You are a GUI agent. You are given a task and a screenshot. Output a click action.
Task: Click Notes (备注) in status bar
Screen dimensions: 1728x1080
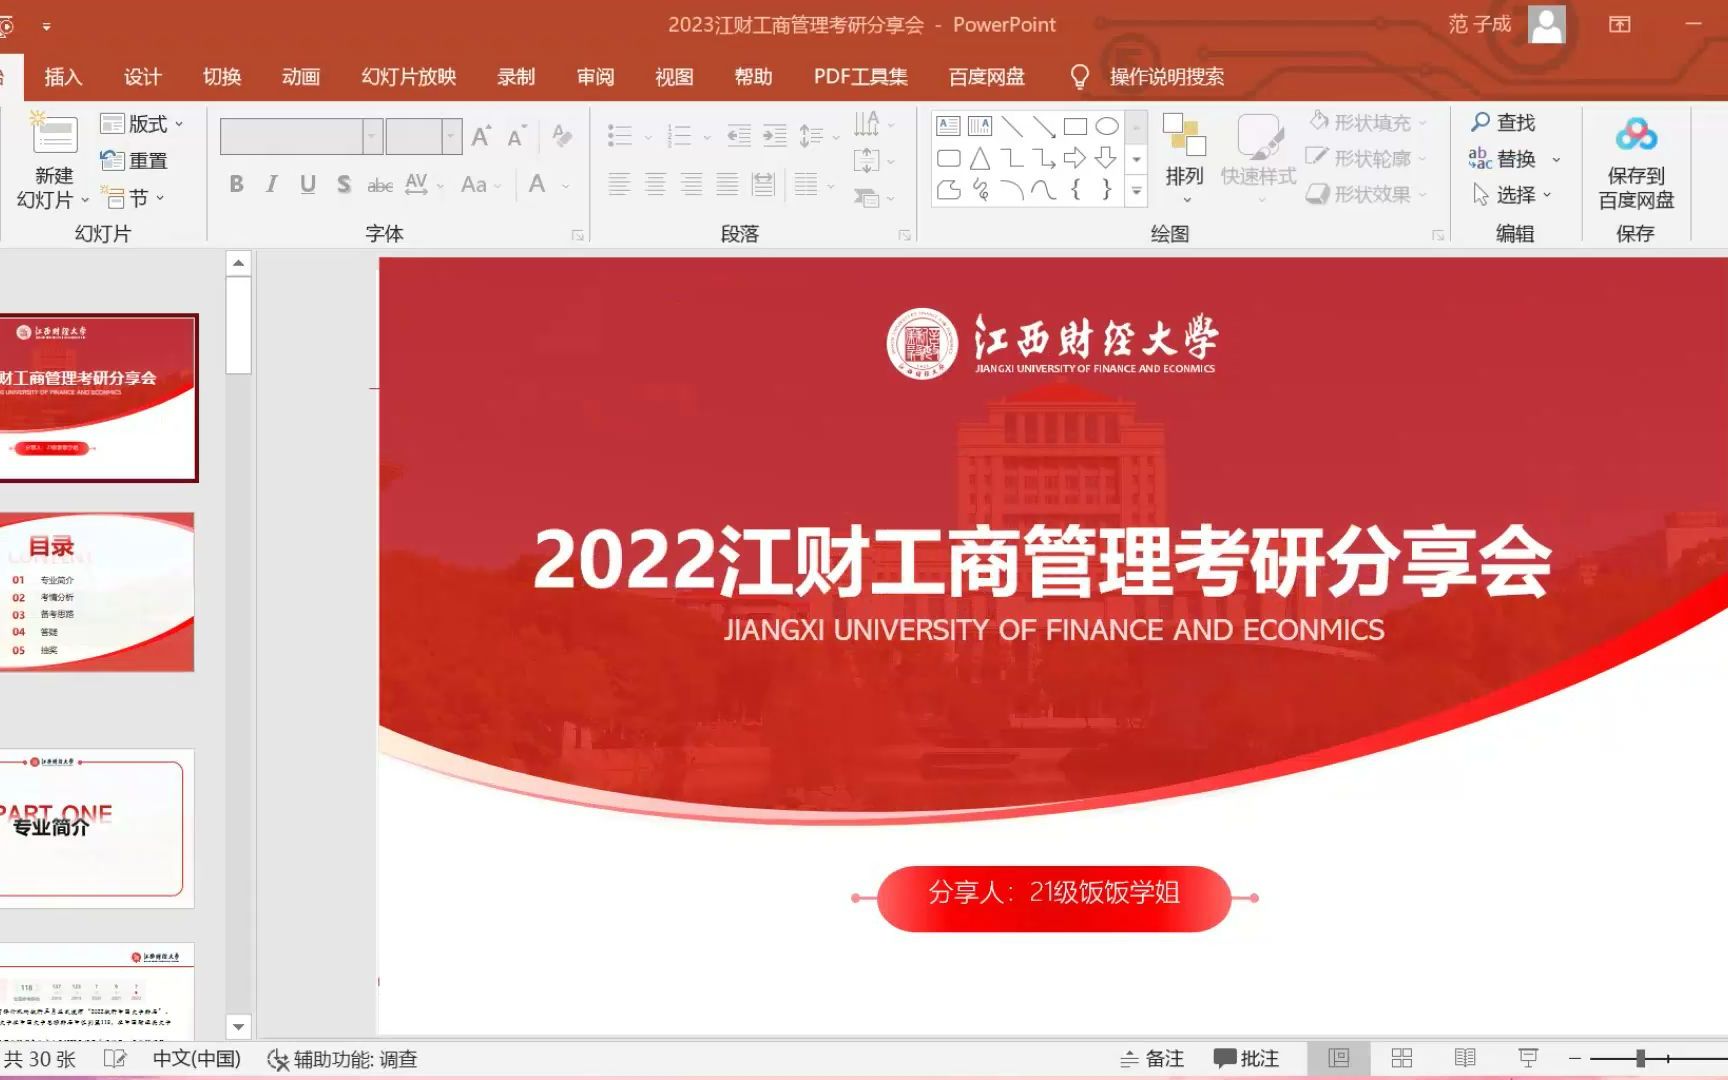[x=1152, y=1058]
